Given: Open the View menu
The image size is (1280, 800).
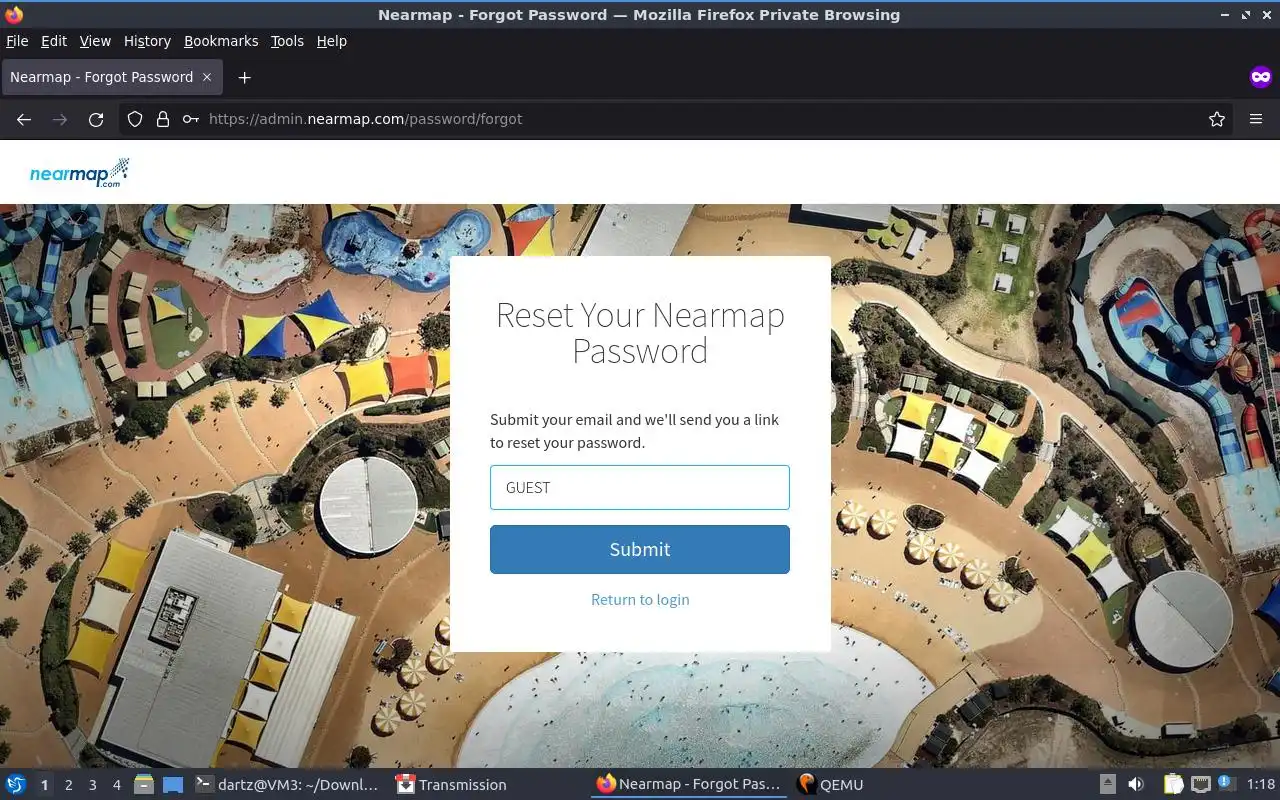Looking at the screenshot, I should point(95,41).
